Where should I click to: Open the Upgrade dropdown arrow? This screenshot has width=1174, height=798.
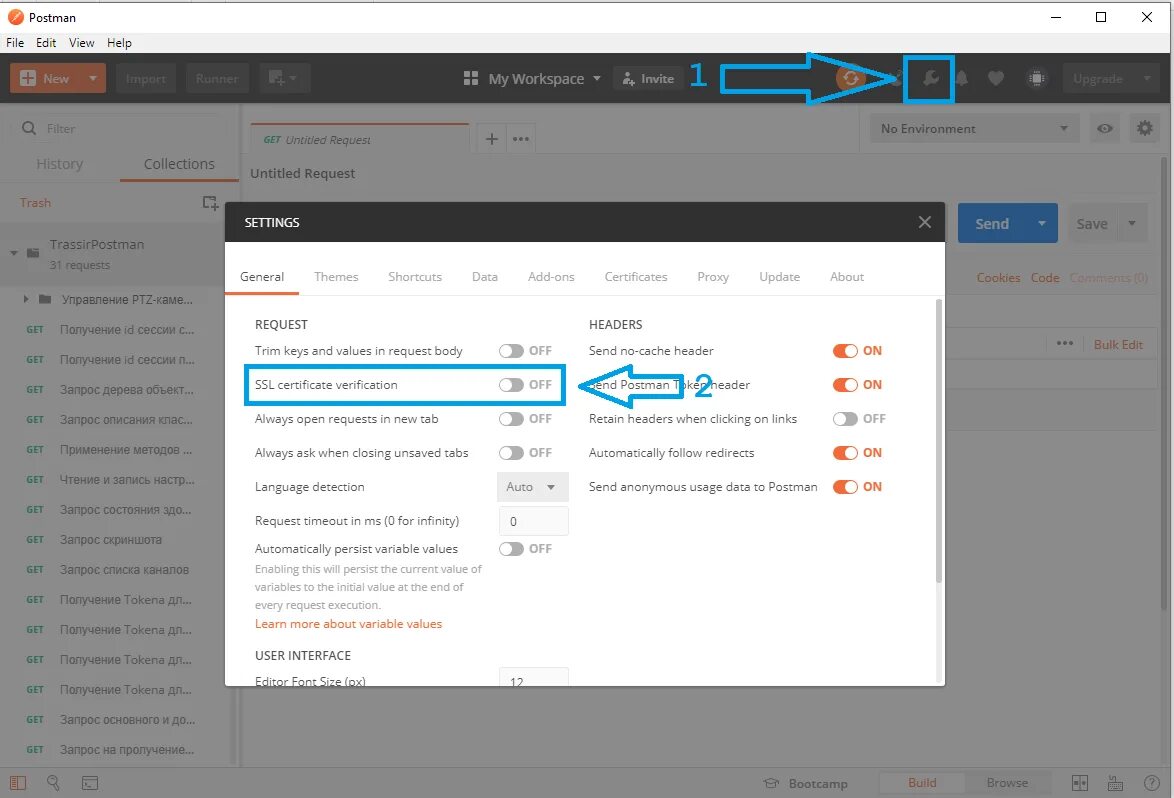point(1147,78)
